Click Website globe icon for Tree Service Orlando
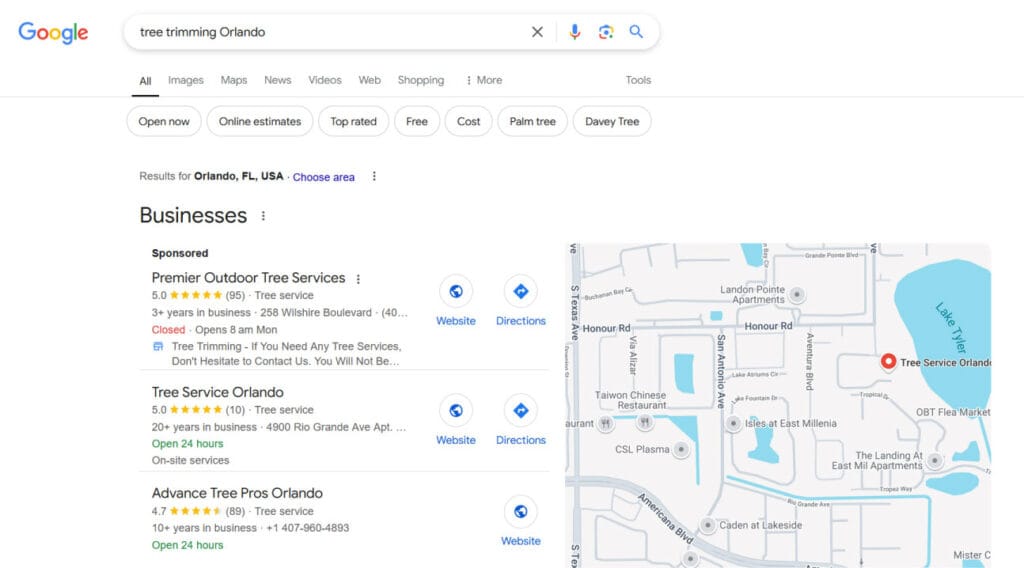The height and width of the screenshot is (568, 1024). [456, 411]
